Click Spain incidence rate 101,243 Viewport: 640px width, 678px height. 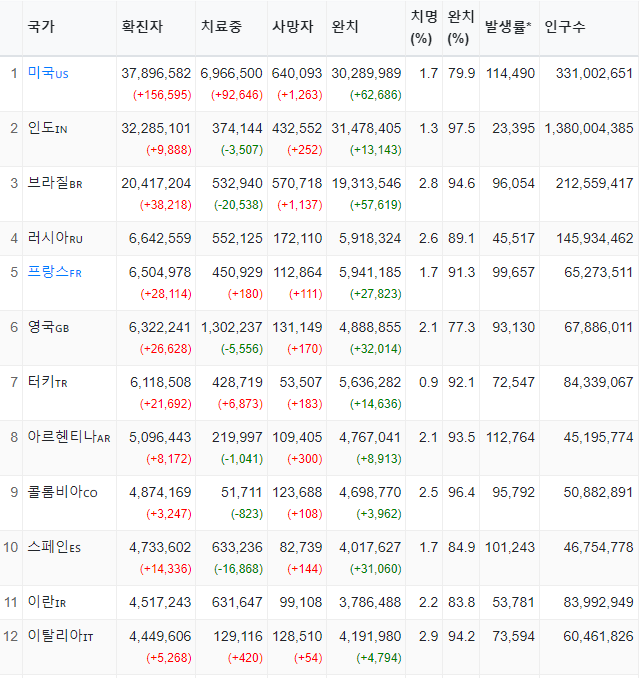pos(510,547)
